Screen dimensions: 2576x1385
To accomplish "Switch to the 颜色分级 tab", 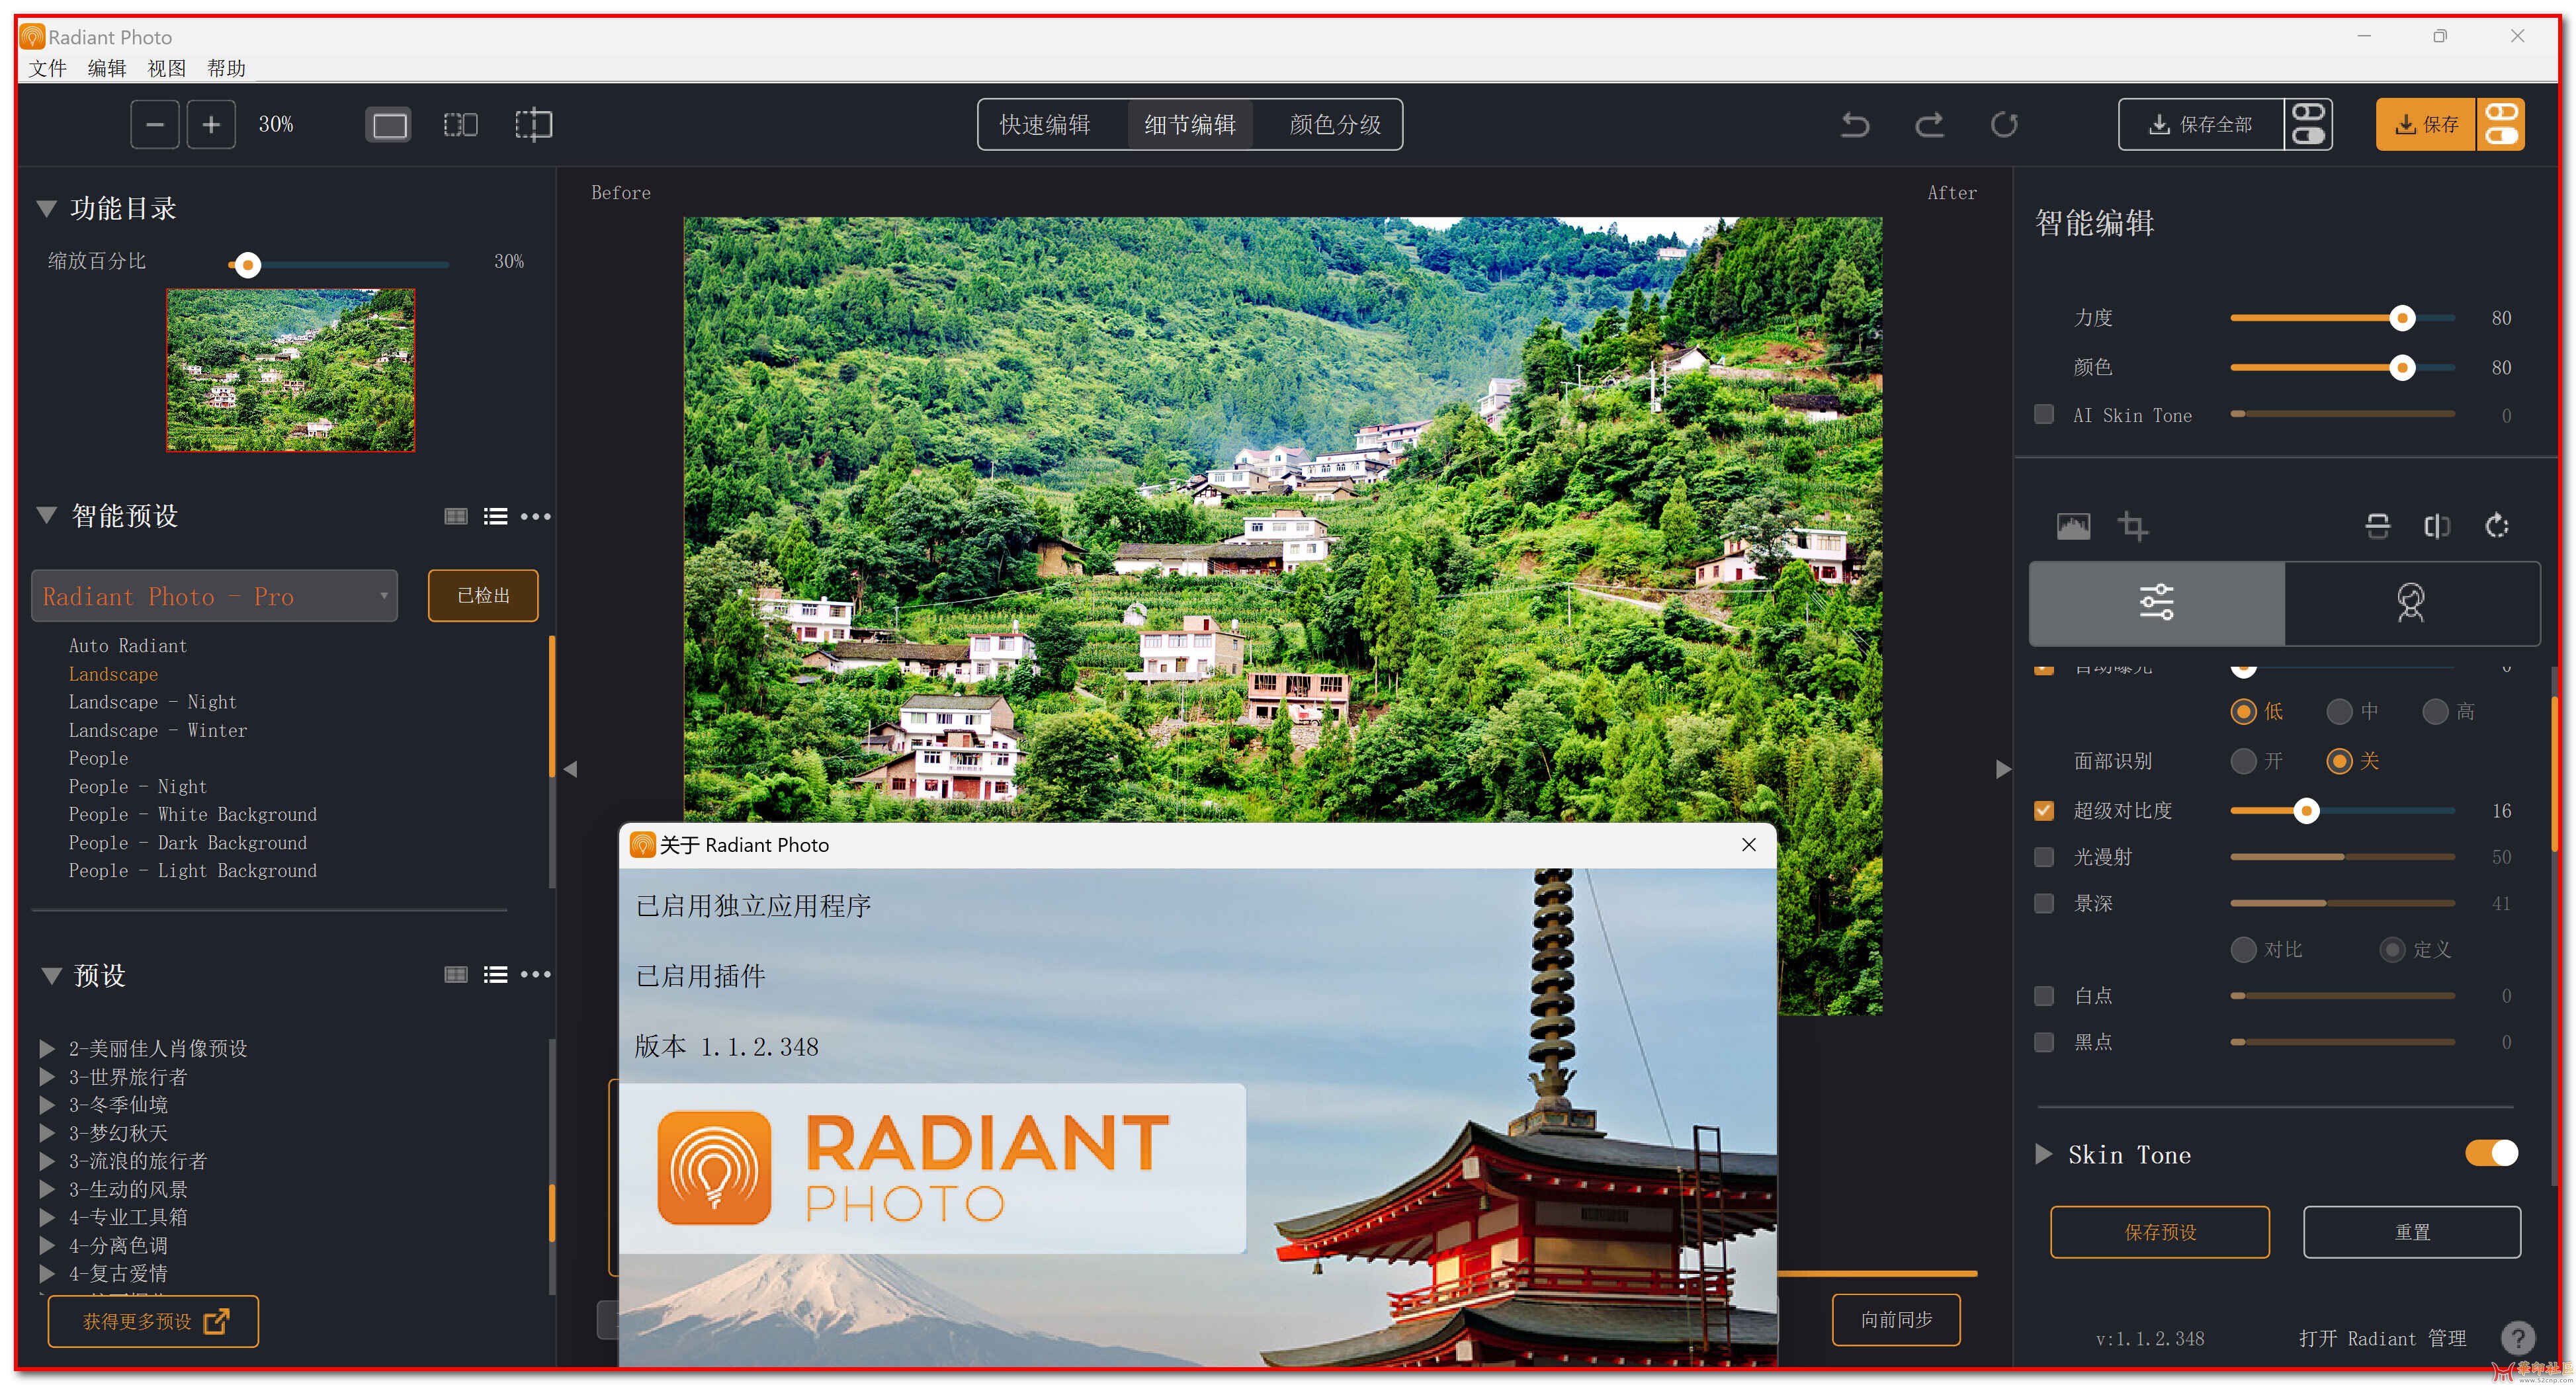I will coord(1335,125).
